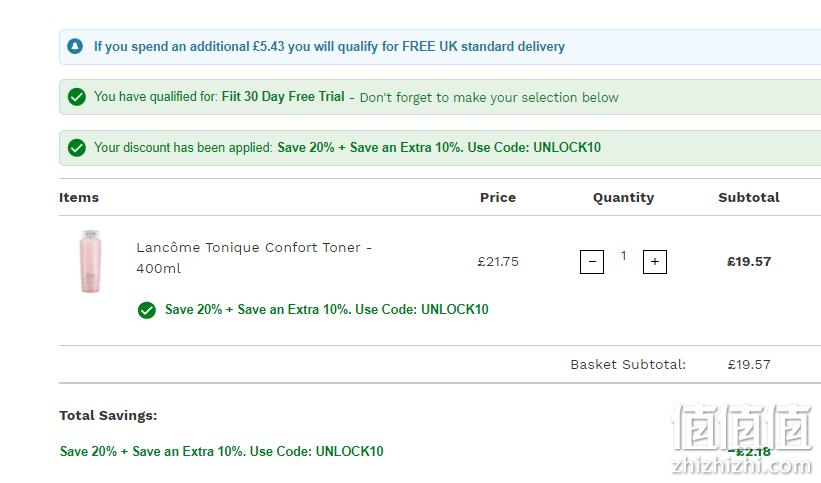Click the Basket Subtotal amount £19.57
Screen dimensions: 821x483
coord(749,365)
